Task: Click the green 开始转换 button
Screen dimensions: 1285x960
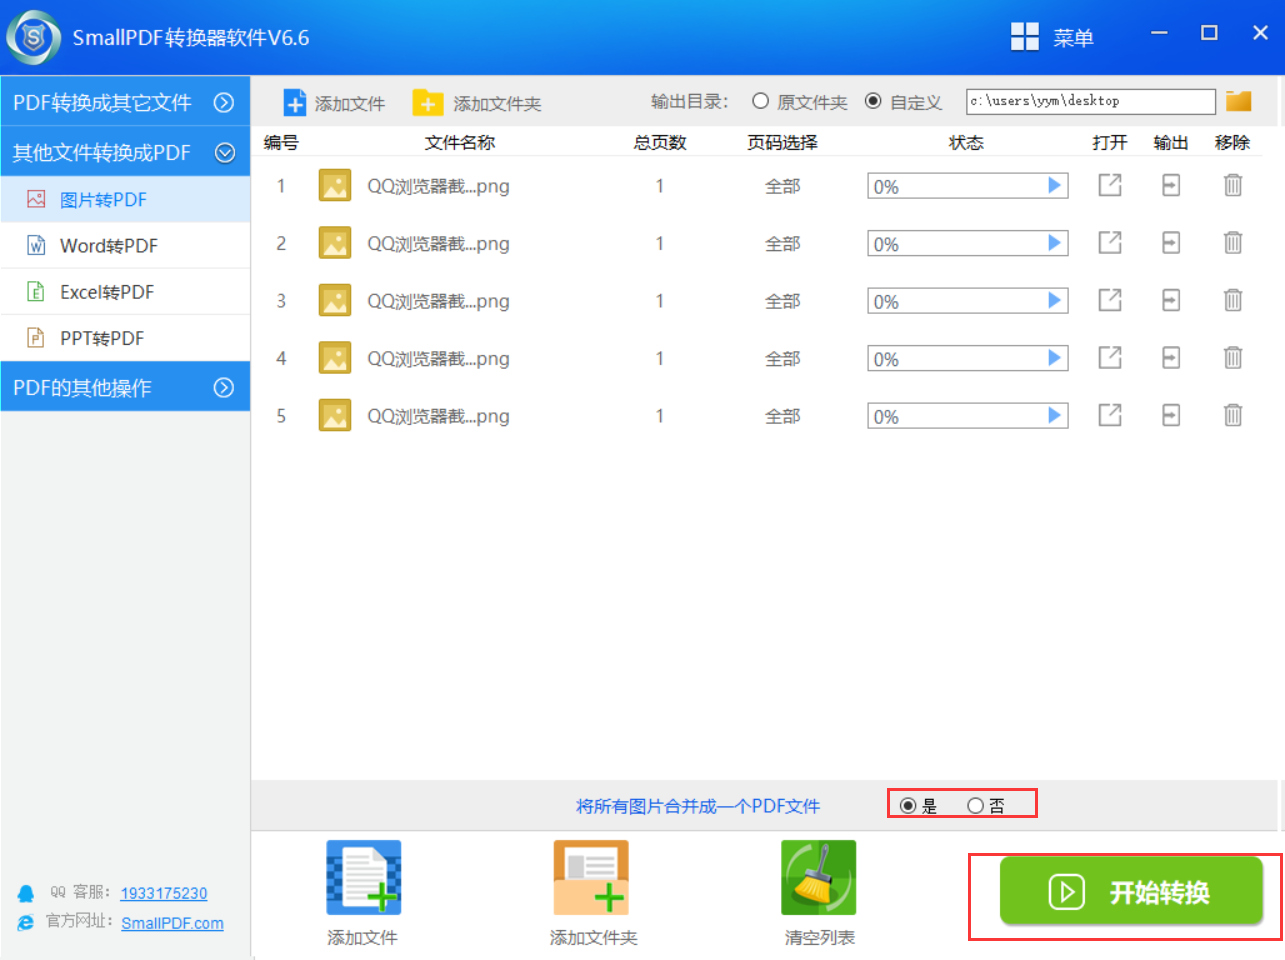Action: point(1130,890)
